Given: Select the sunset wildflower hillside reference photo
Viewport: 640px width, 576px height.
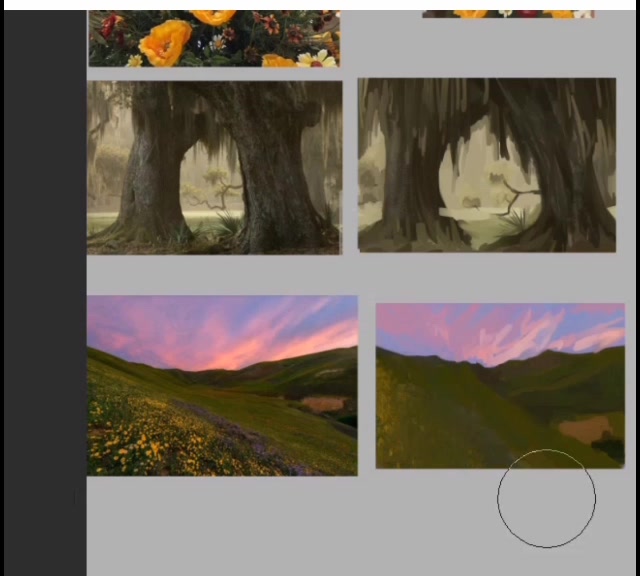Looking at the screenshot, I should (222, 385).
